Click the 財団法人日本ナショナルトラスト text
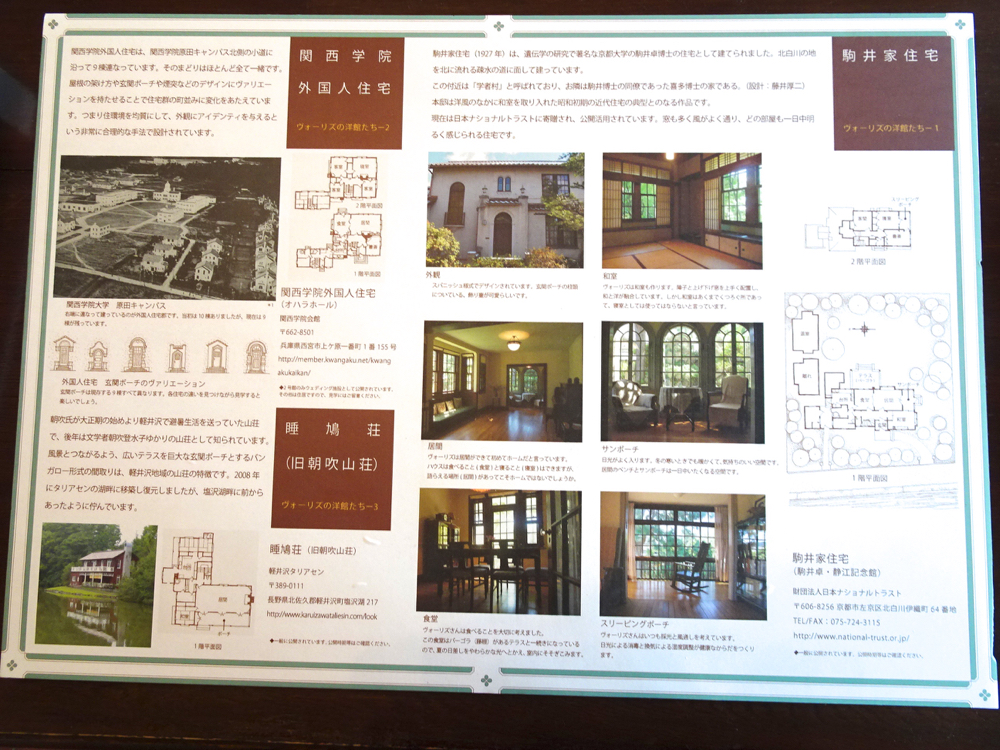The height and width of the screenshot is (750, 1000). point(847,592)
